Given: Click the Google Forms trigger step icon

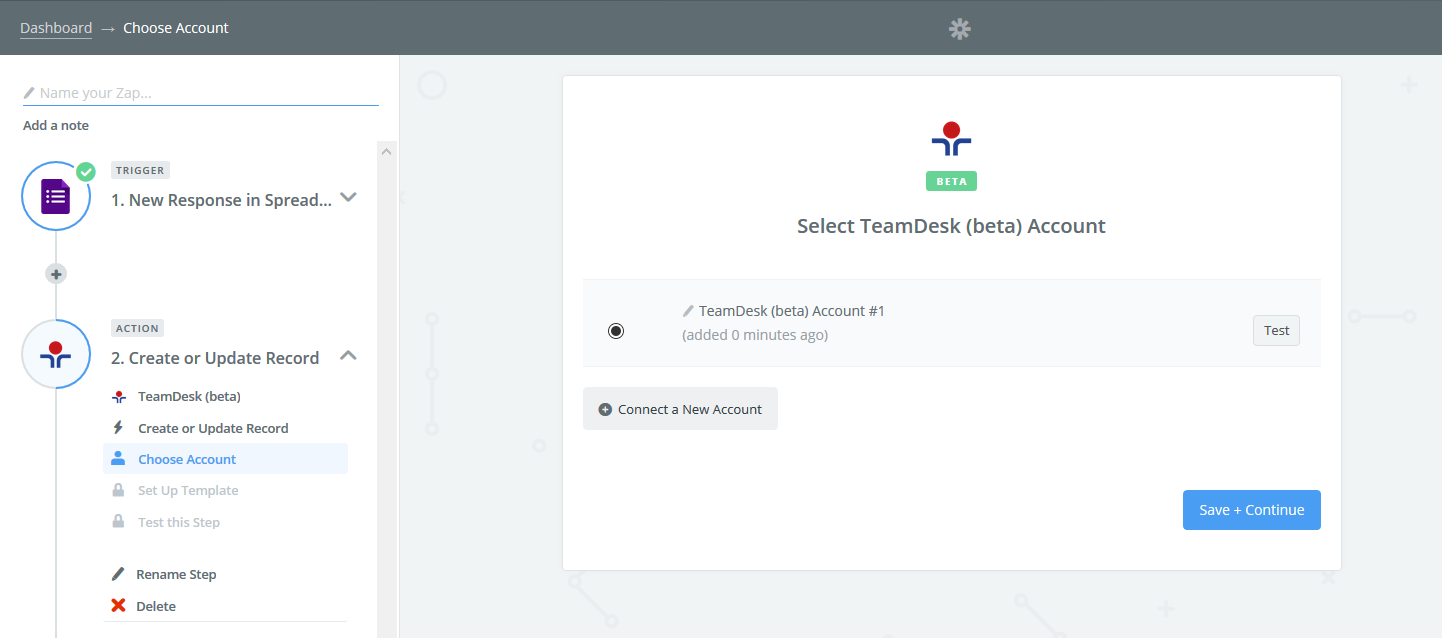Looking at the screenshot, I should [x=56, y=196].
